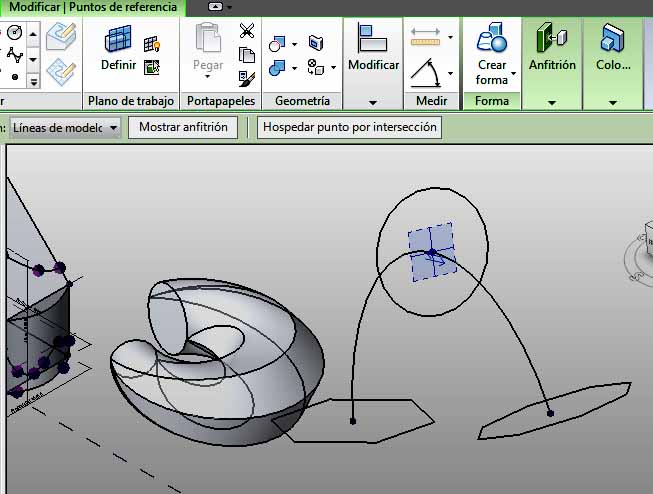
Task: Expand the Pegar paste options arrow
Action: (208, 82)
